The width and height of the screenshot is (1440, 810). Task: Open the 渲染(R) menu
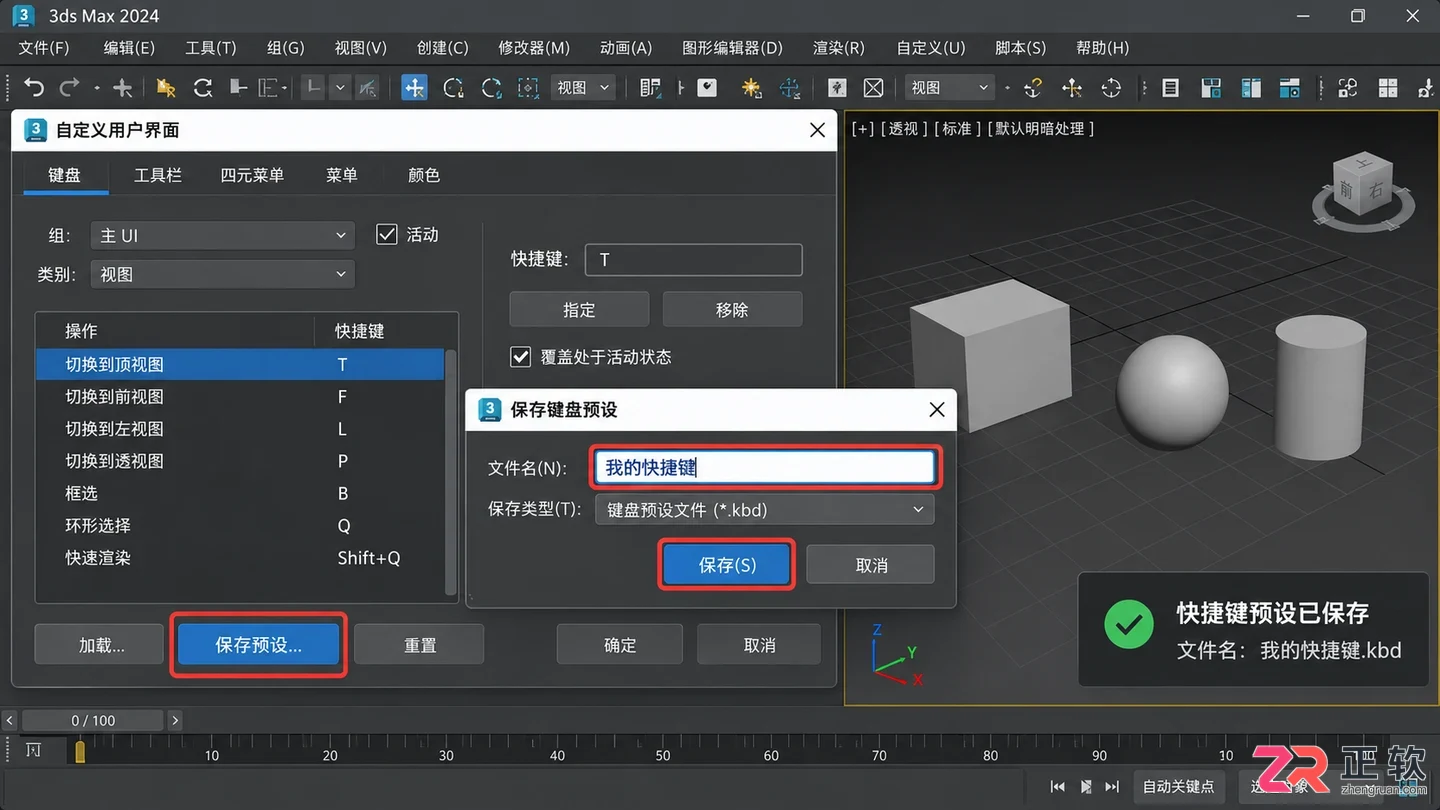839,48
